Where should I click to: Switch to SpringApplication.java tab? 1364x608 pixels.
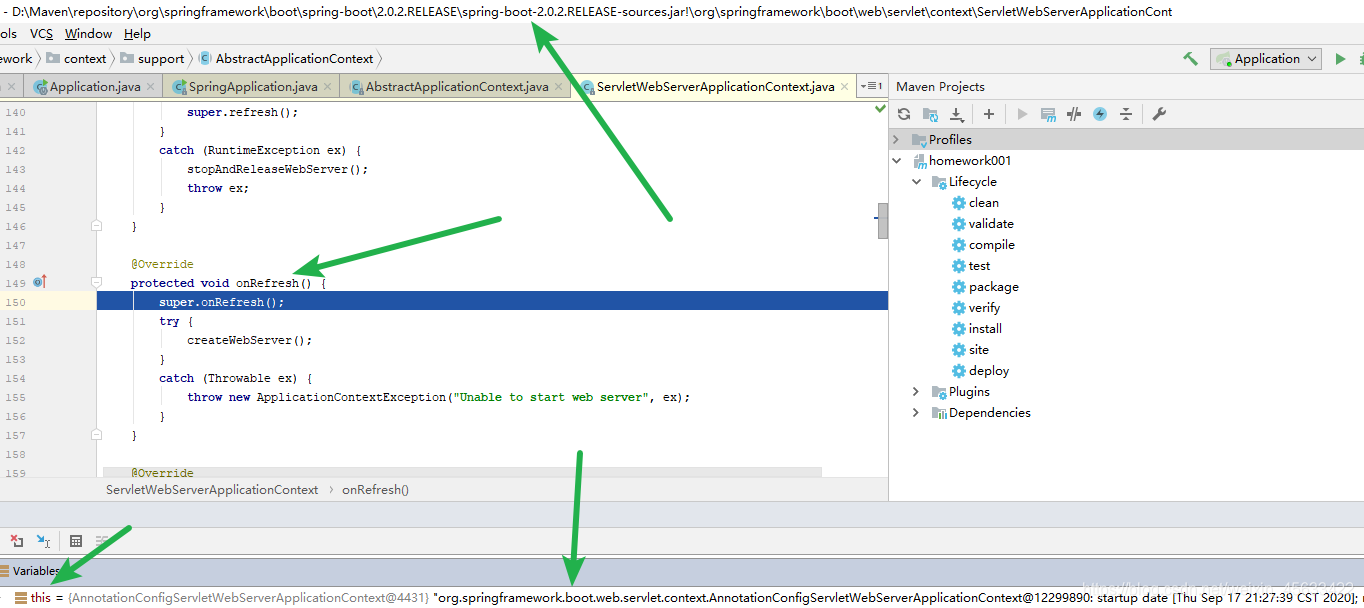(251, 87)
